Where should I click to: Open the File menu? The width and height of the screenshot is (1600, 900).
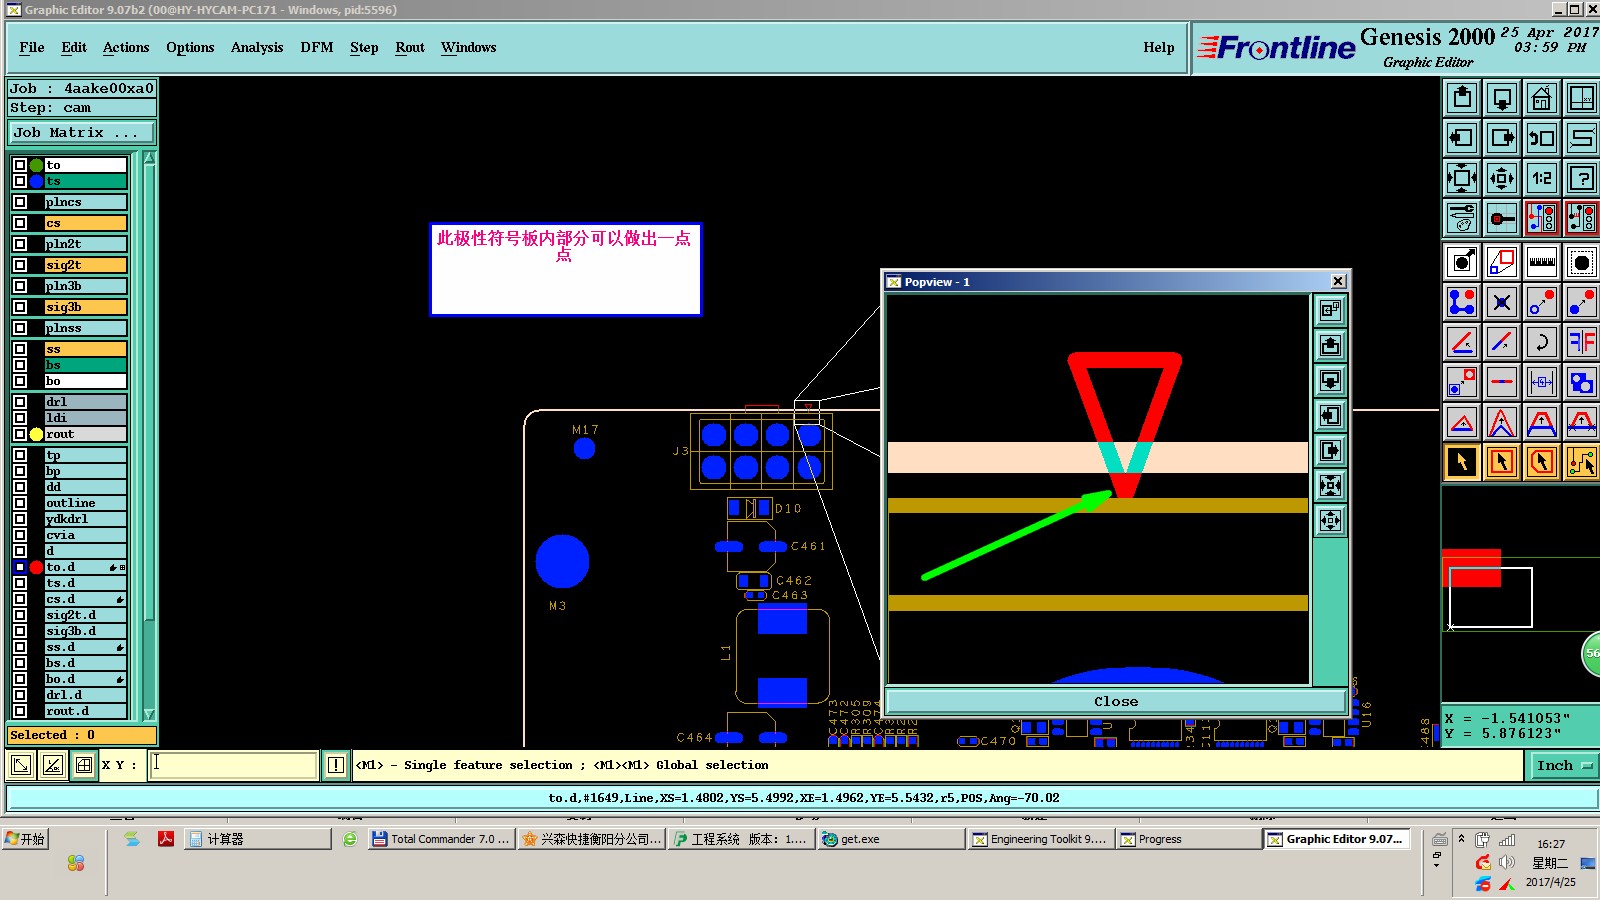coord(32,47)
